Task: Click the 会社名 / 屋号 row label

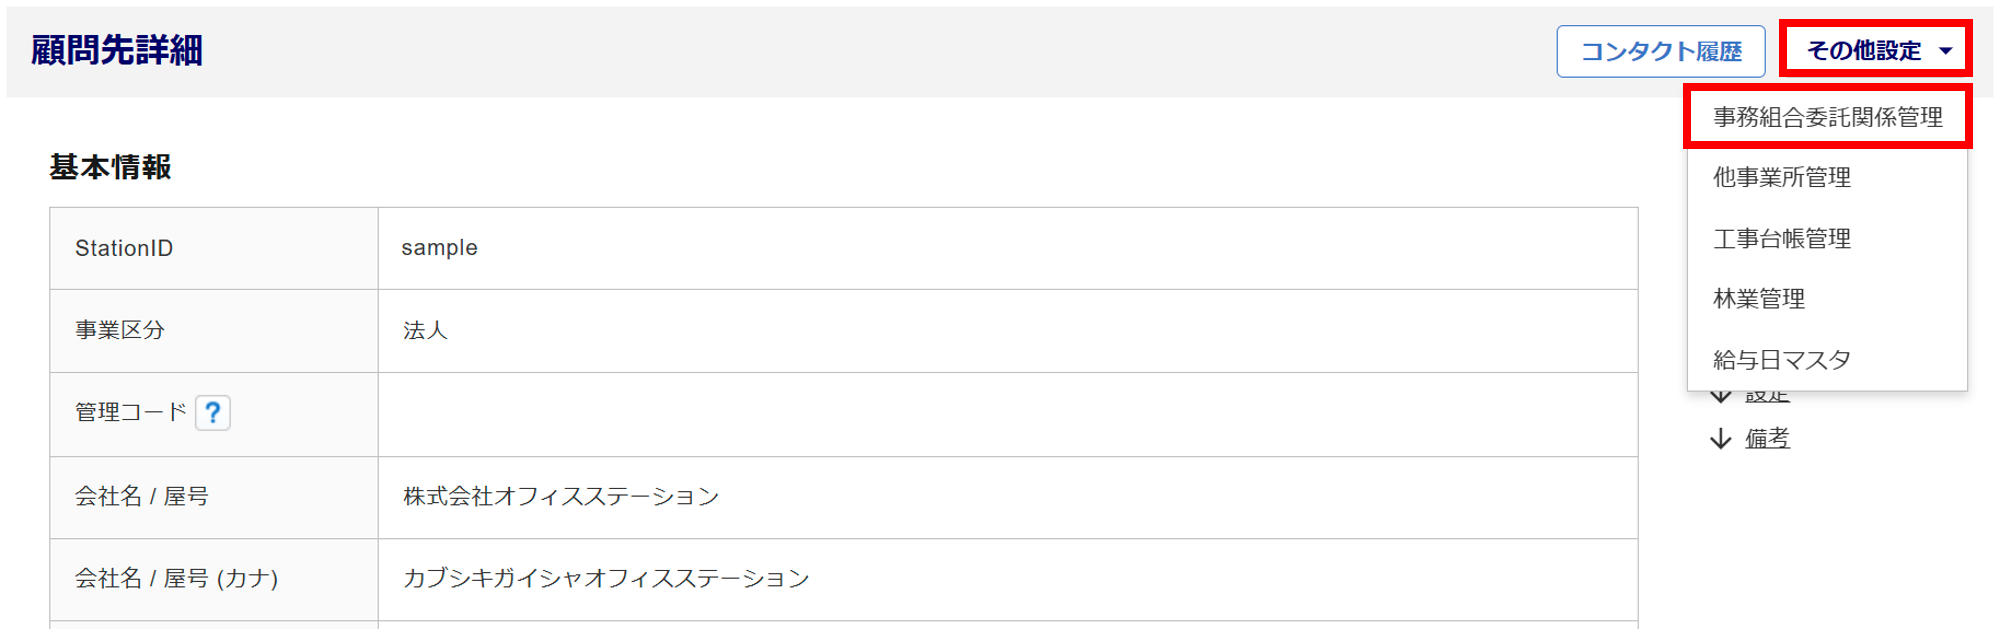Action: [141, 496]
